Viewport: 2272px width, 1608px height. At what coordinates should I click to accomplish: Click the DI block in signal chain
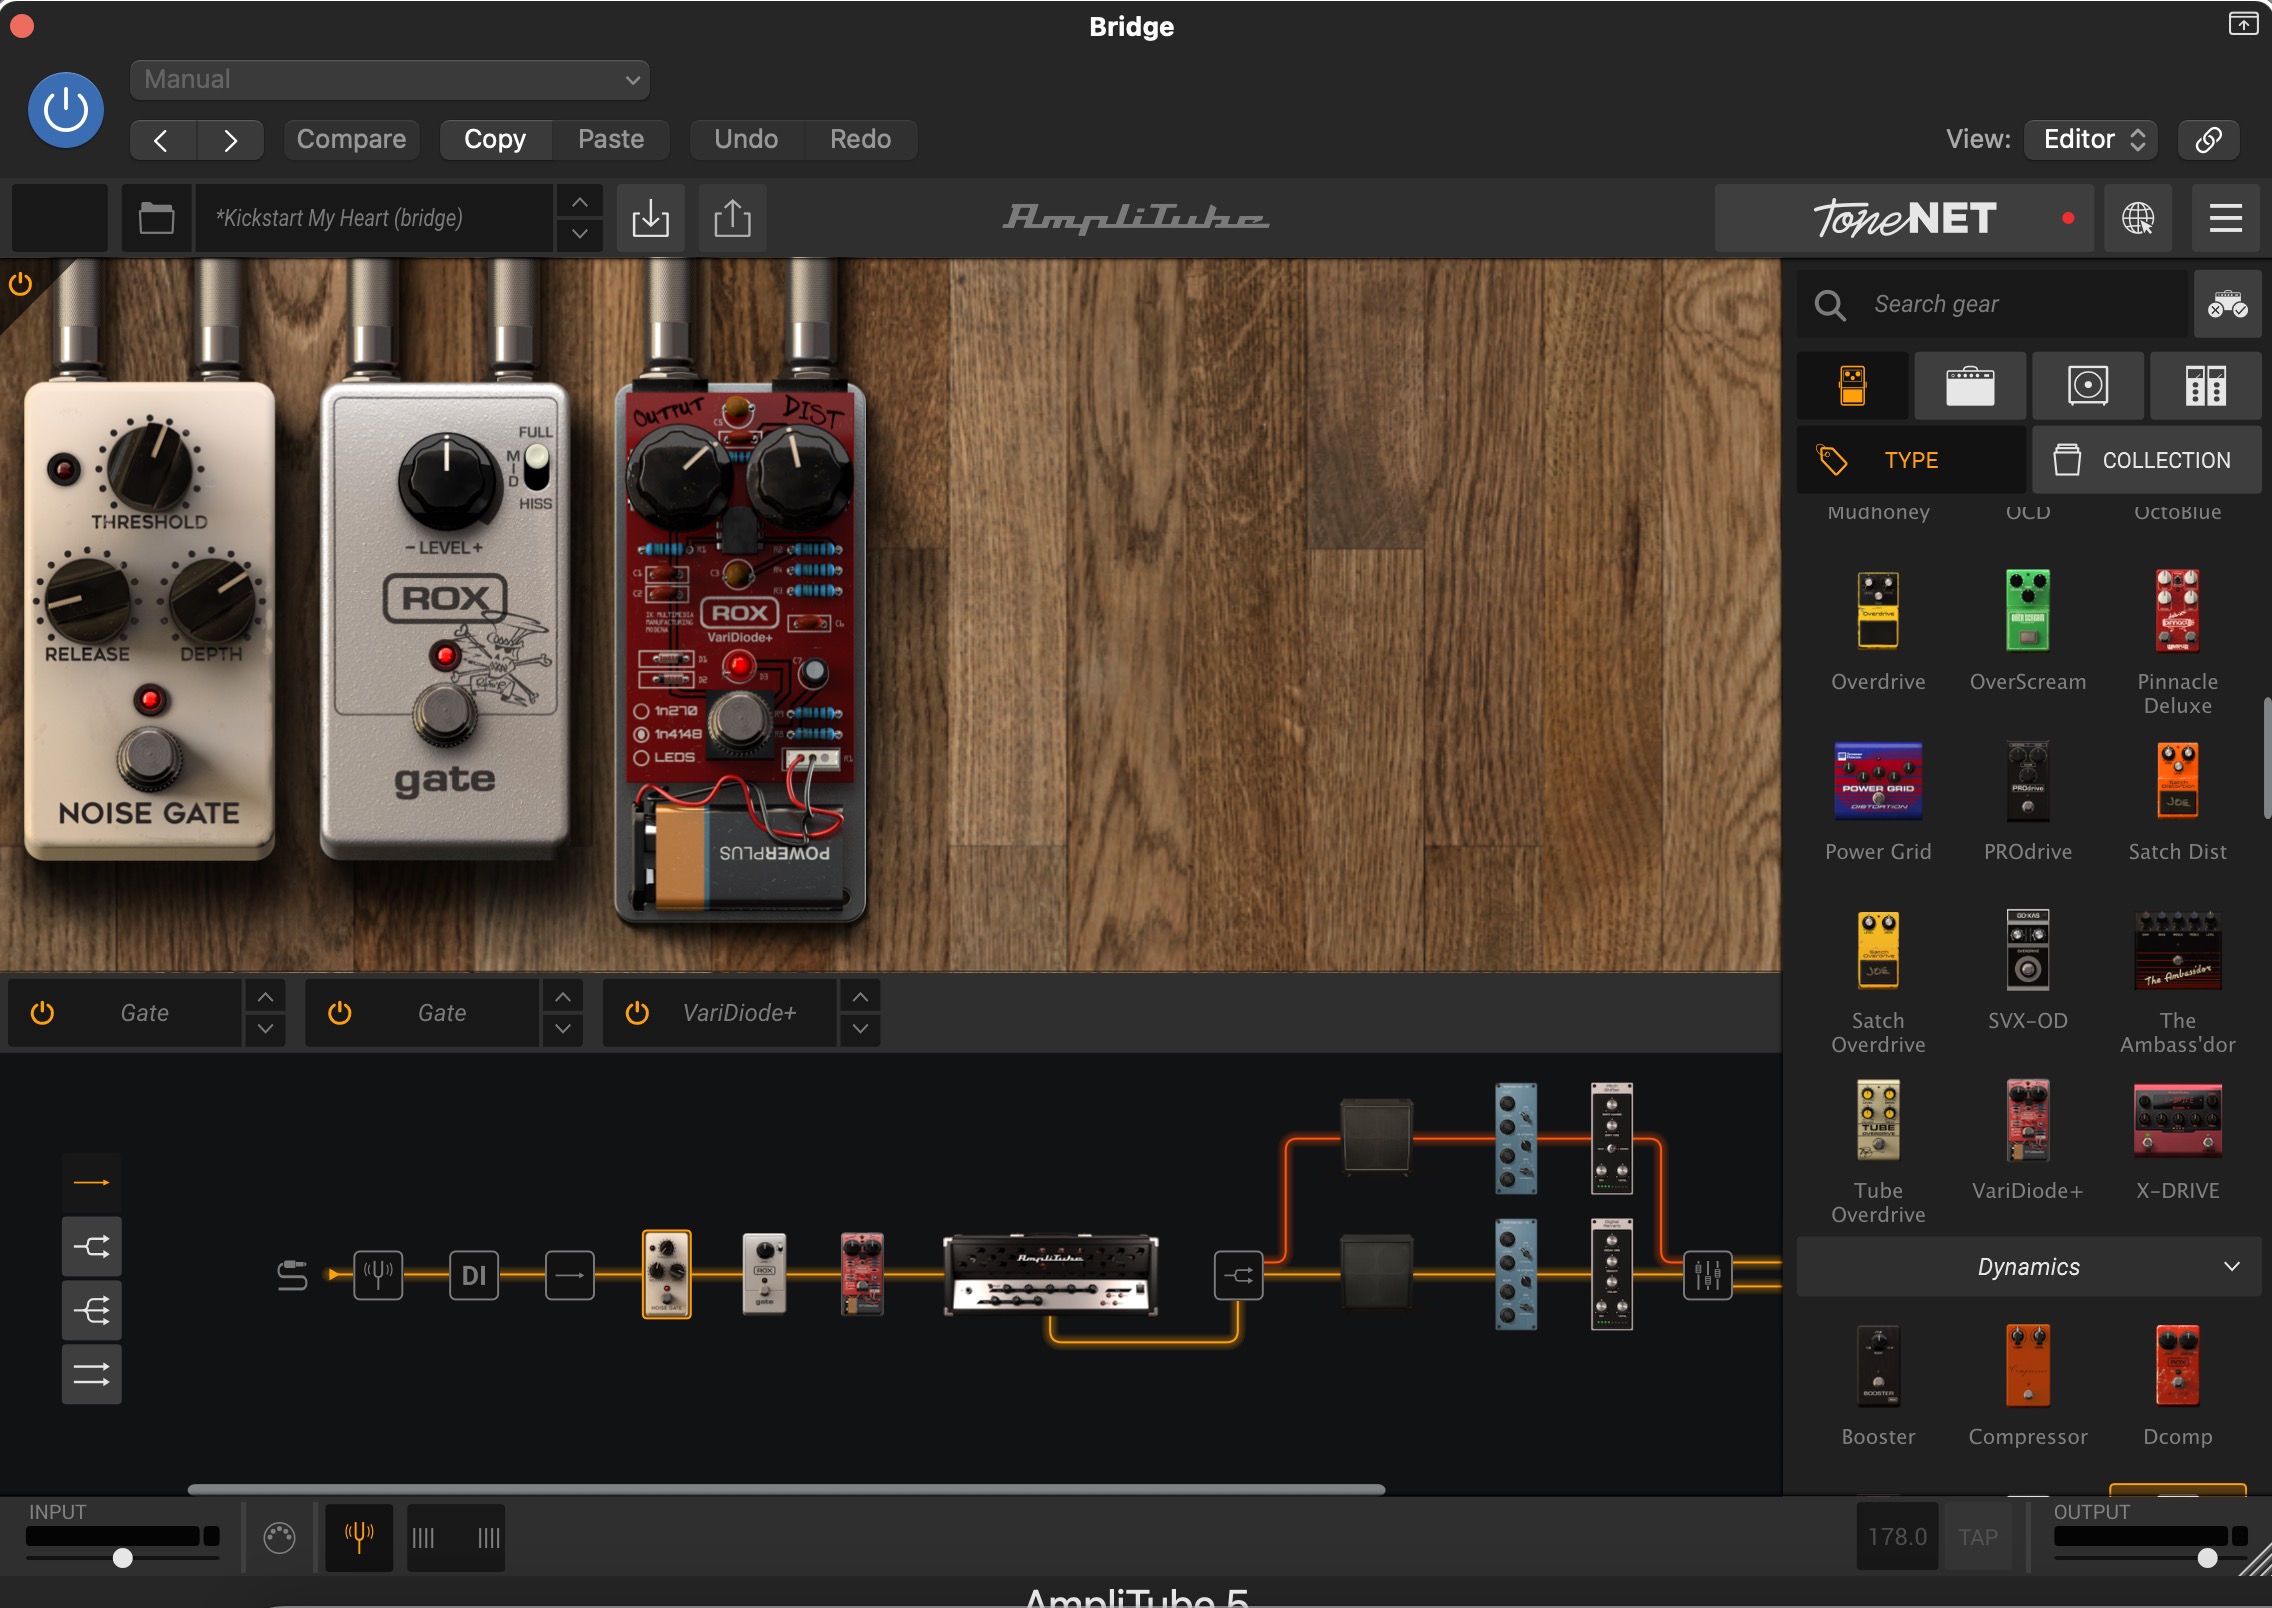[474, 1275]
